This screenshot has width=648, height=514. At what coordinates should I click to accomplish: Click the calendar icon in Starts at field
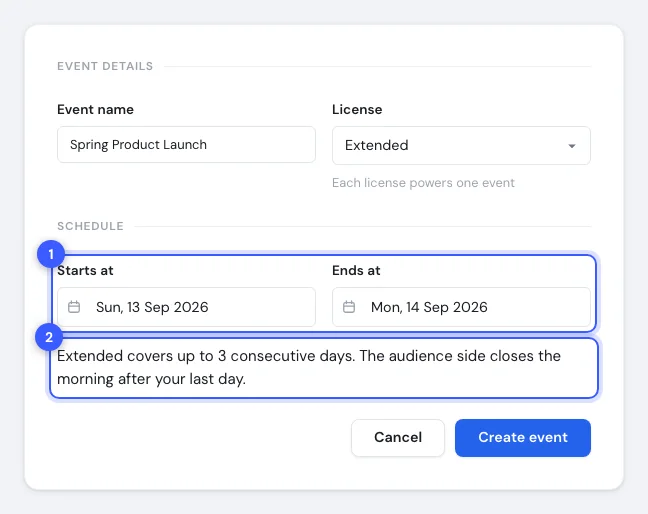pyautogui.click(x=74, y=307)
